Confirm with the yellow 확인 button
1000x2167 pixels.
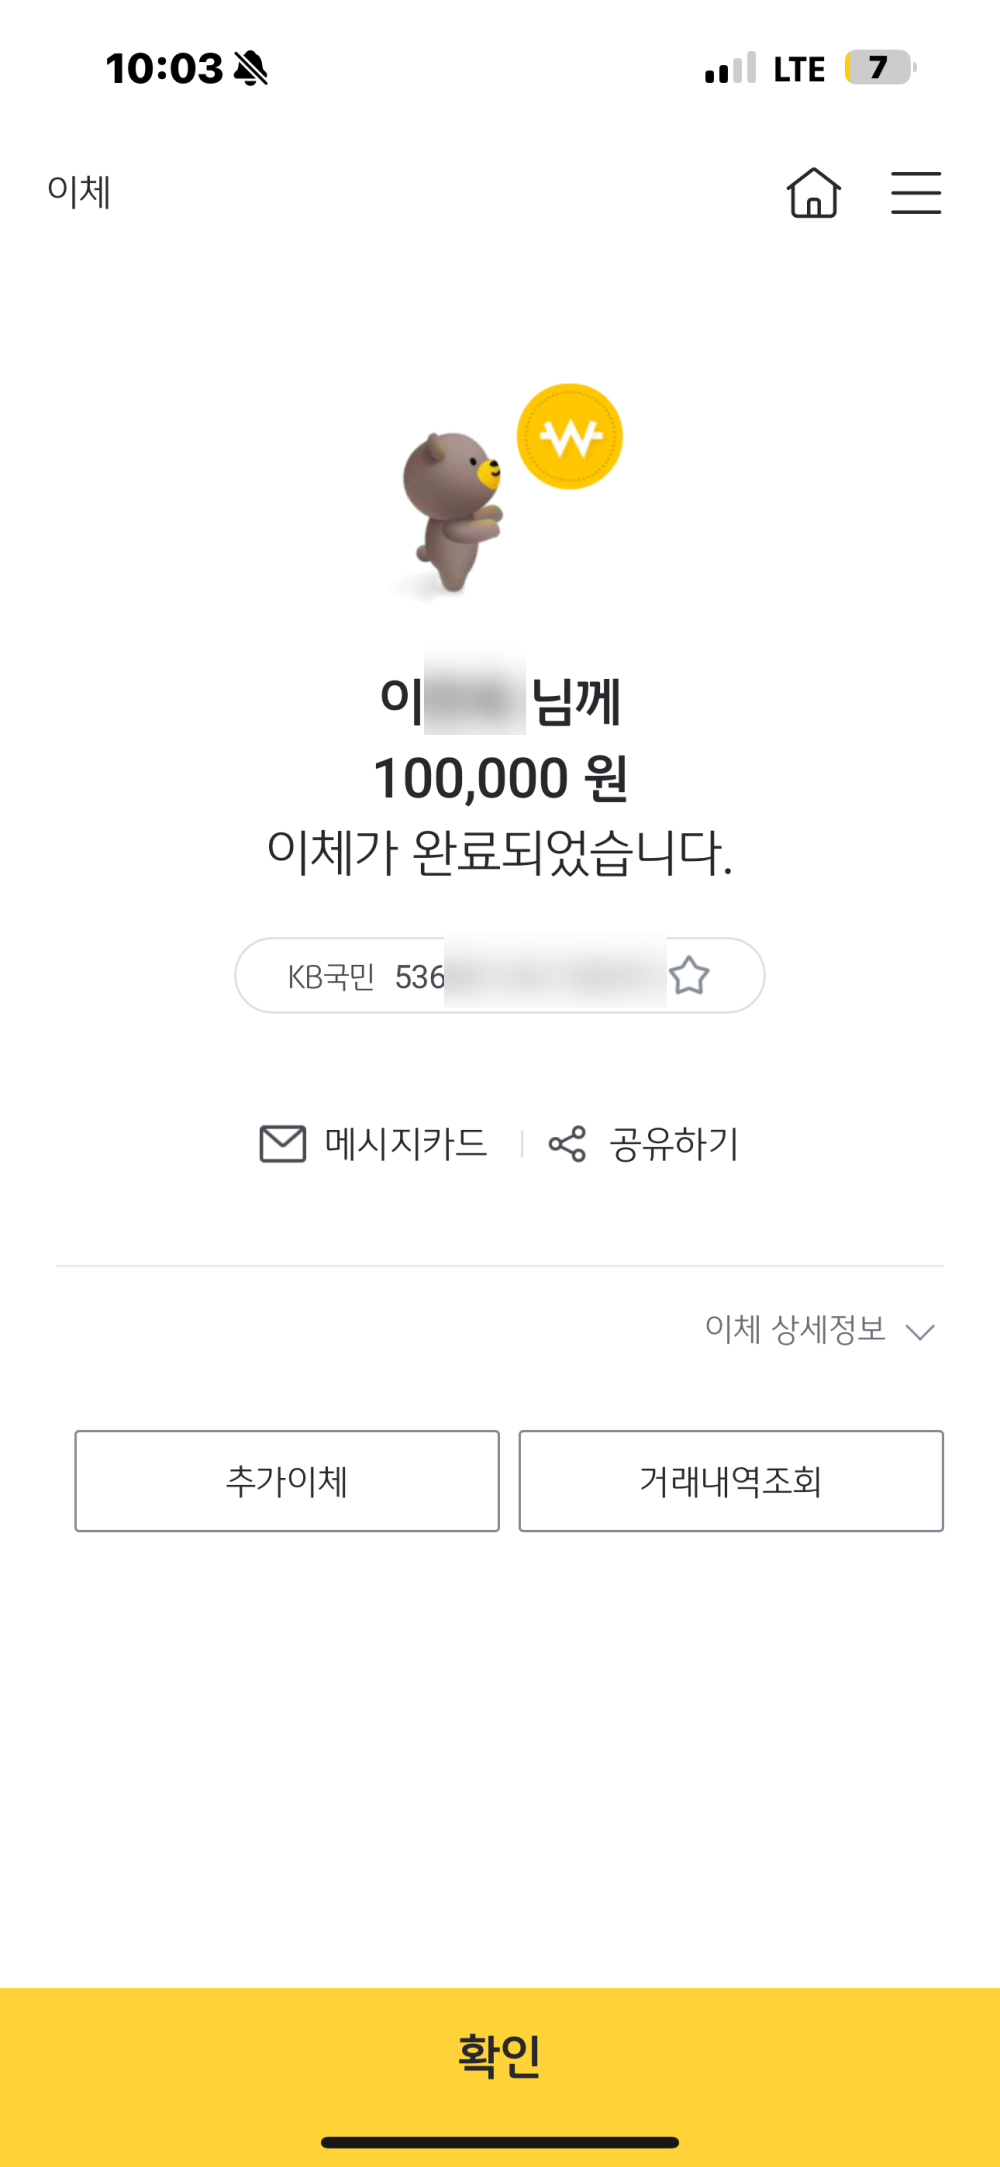(500, 2056)
